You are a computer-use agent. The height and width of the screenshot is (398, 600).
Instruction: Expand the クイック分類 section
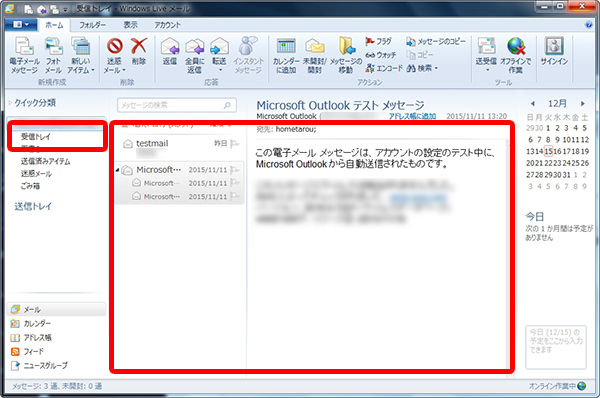(10, 103)
